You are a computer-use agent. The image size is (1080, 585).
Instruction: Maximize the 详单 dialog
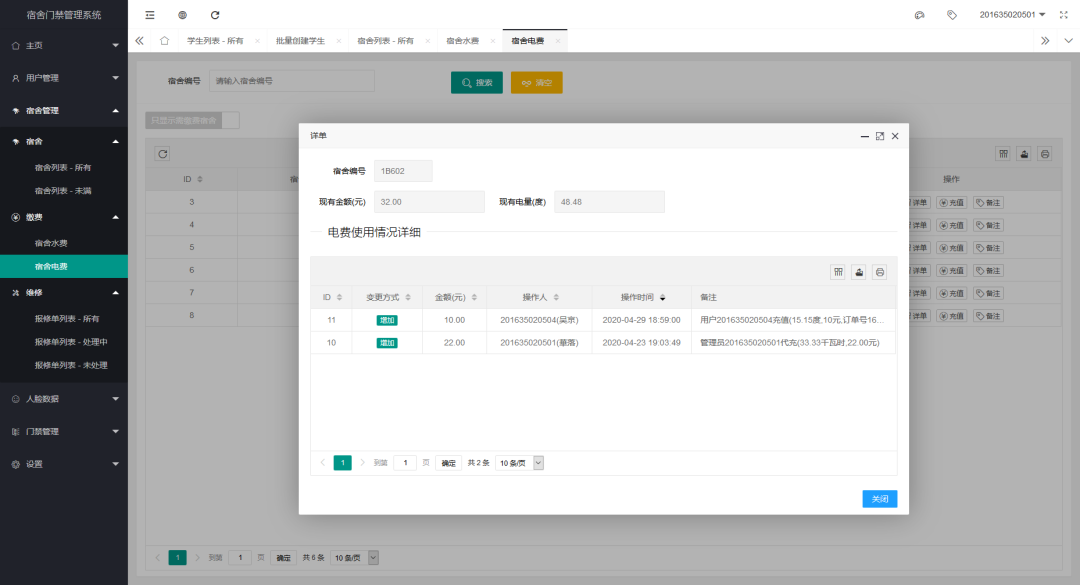coord(880,136)
